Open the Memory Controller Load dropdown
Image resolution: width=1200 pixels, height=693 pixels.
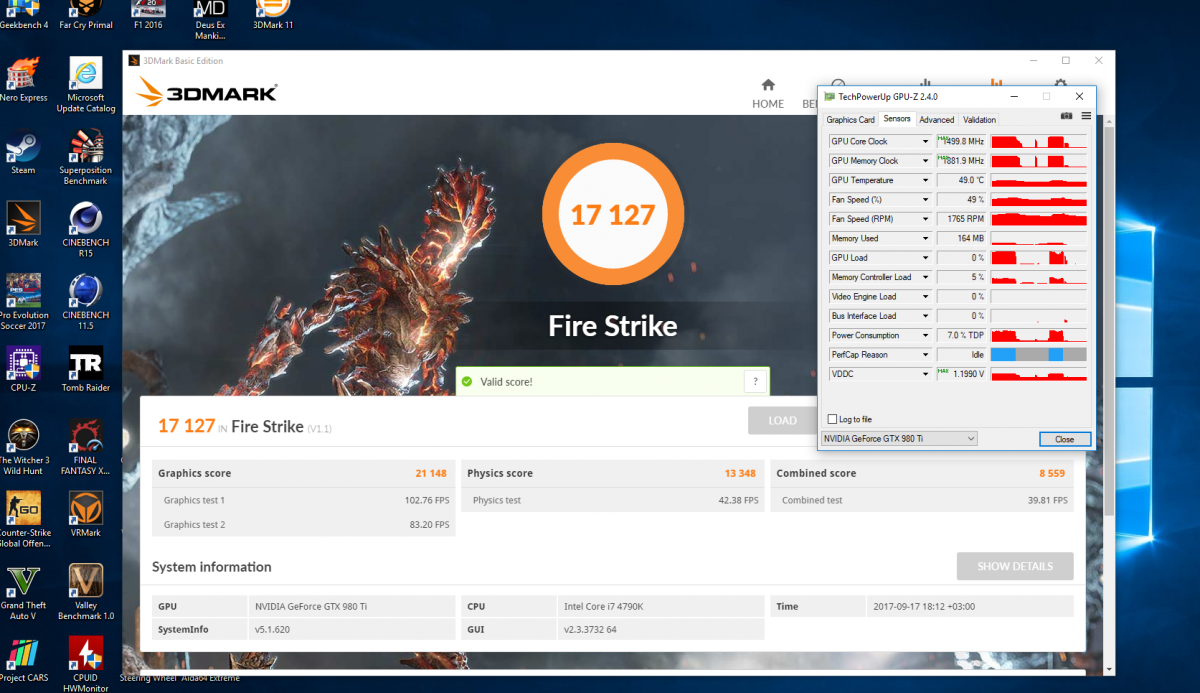pos(926,277)
